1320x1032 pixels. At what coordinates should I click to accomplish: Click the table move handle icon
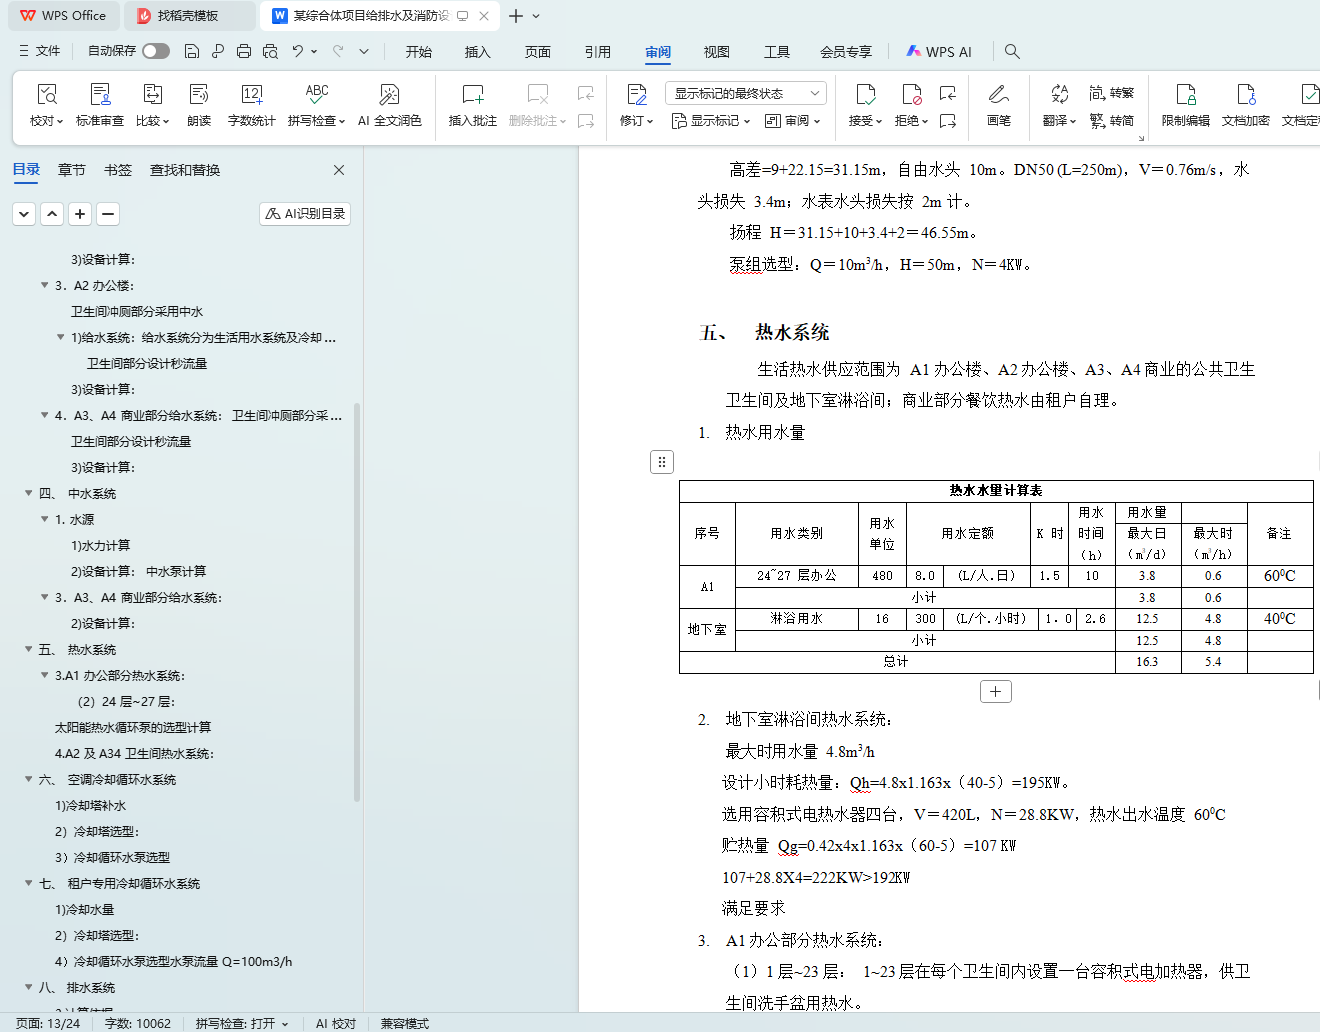662,462
